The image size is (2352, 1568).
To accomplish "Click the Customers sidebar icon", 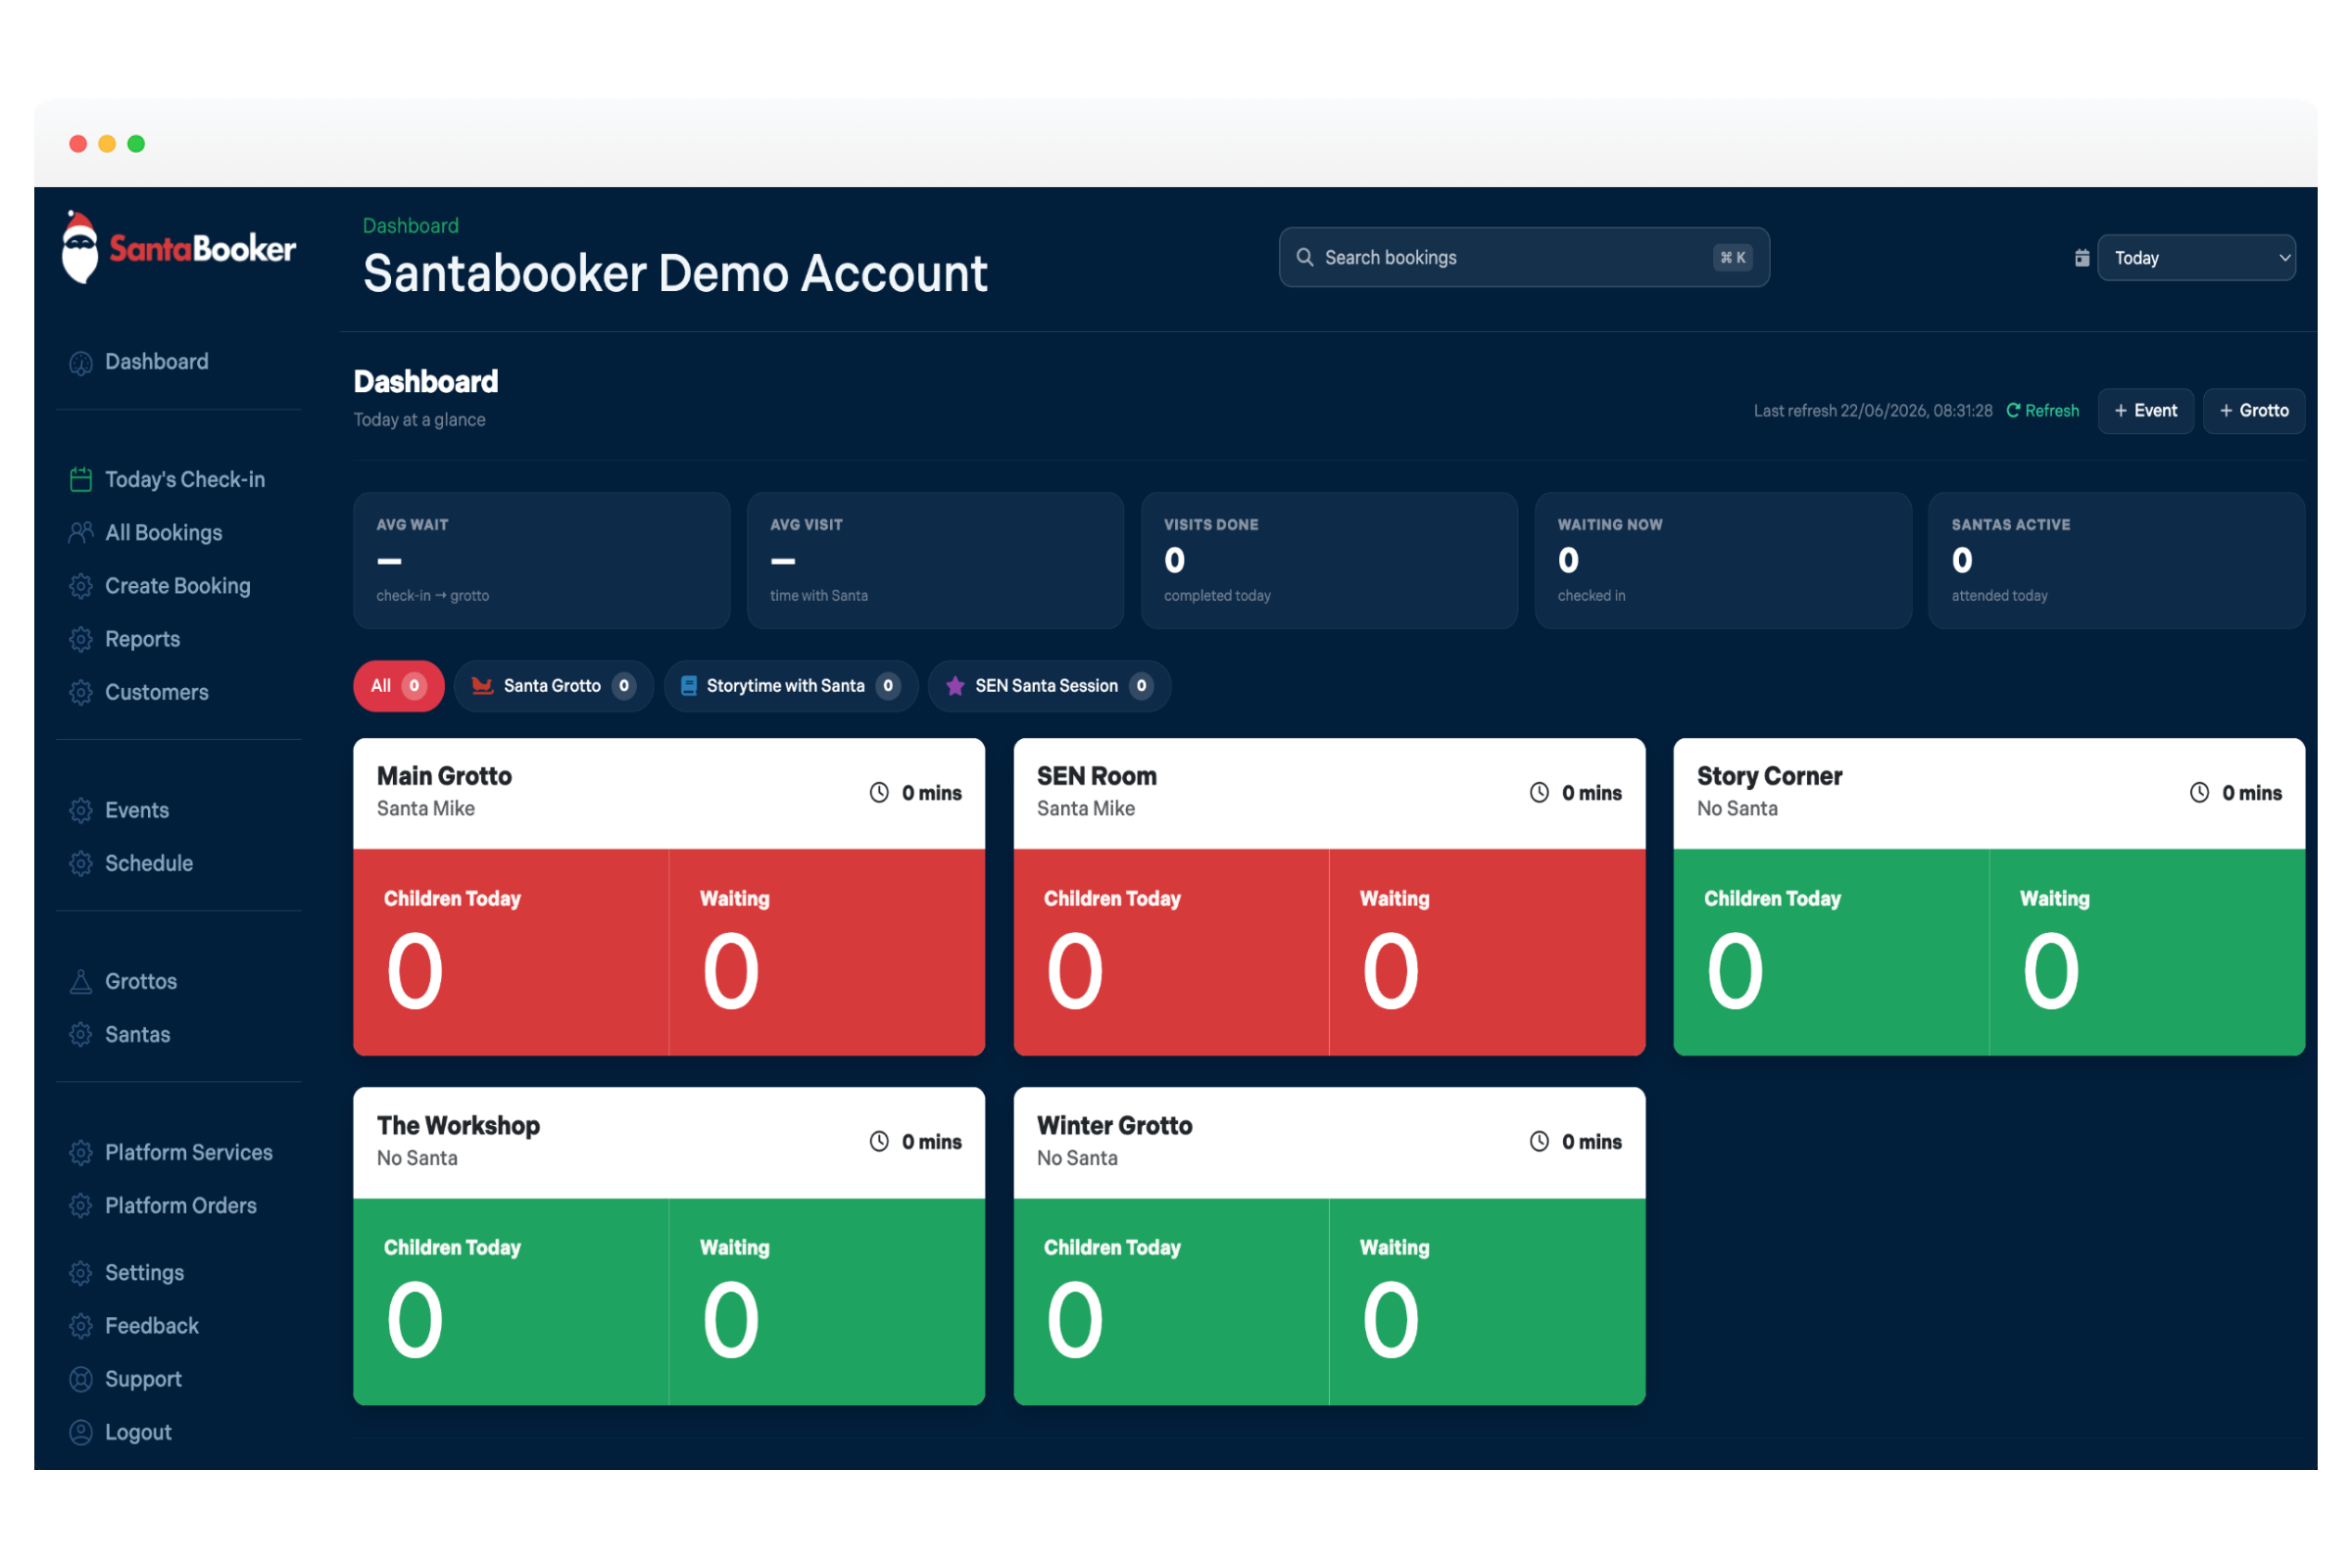I will [x=81, y=692].
